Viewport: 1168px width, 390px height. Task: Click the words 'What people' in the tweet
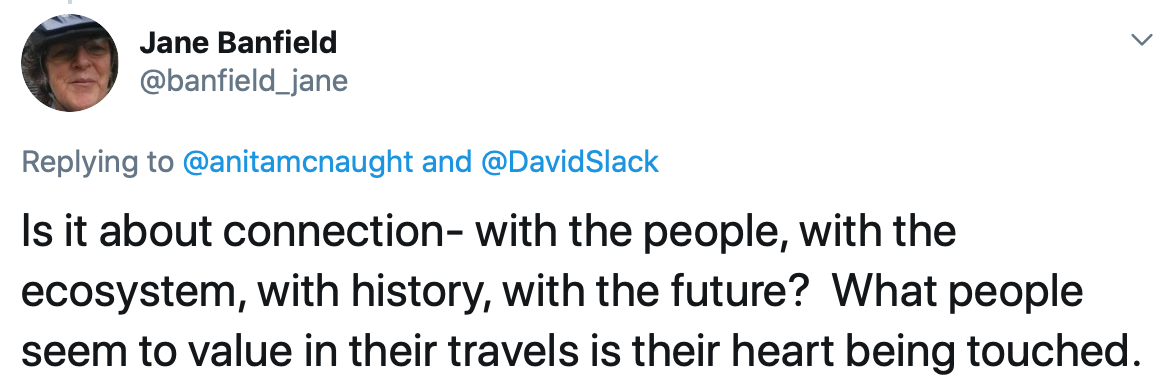957,292
